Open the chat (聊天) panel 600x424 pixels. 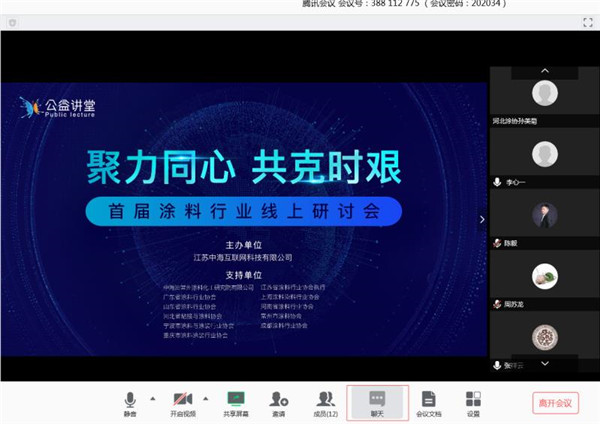point(377,403)
